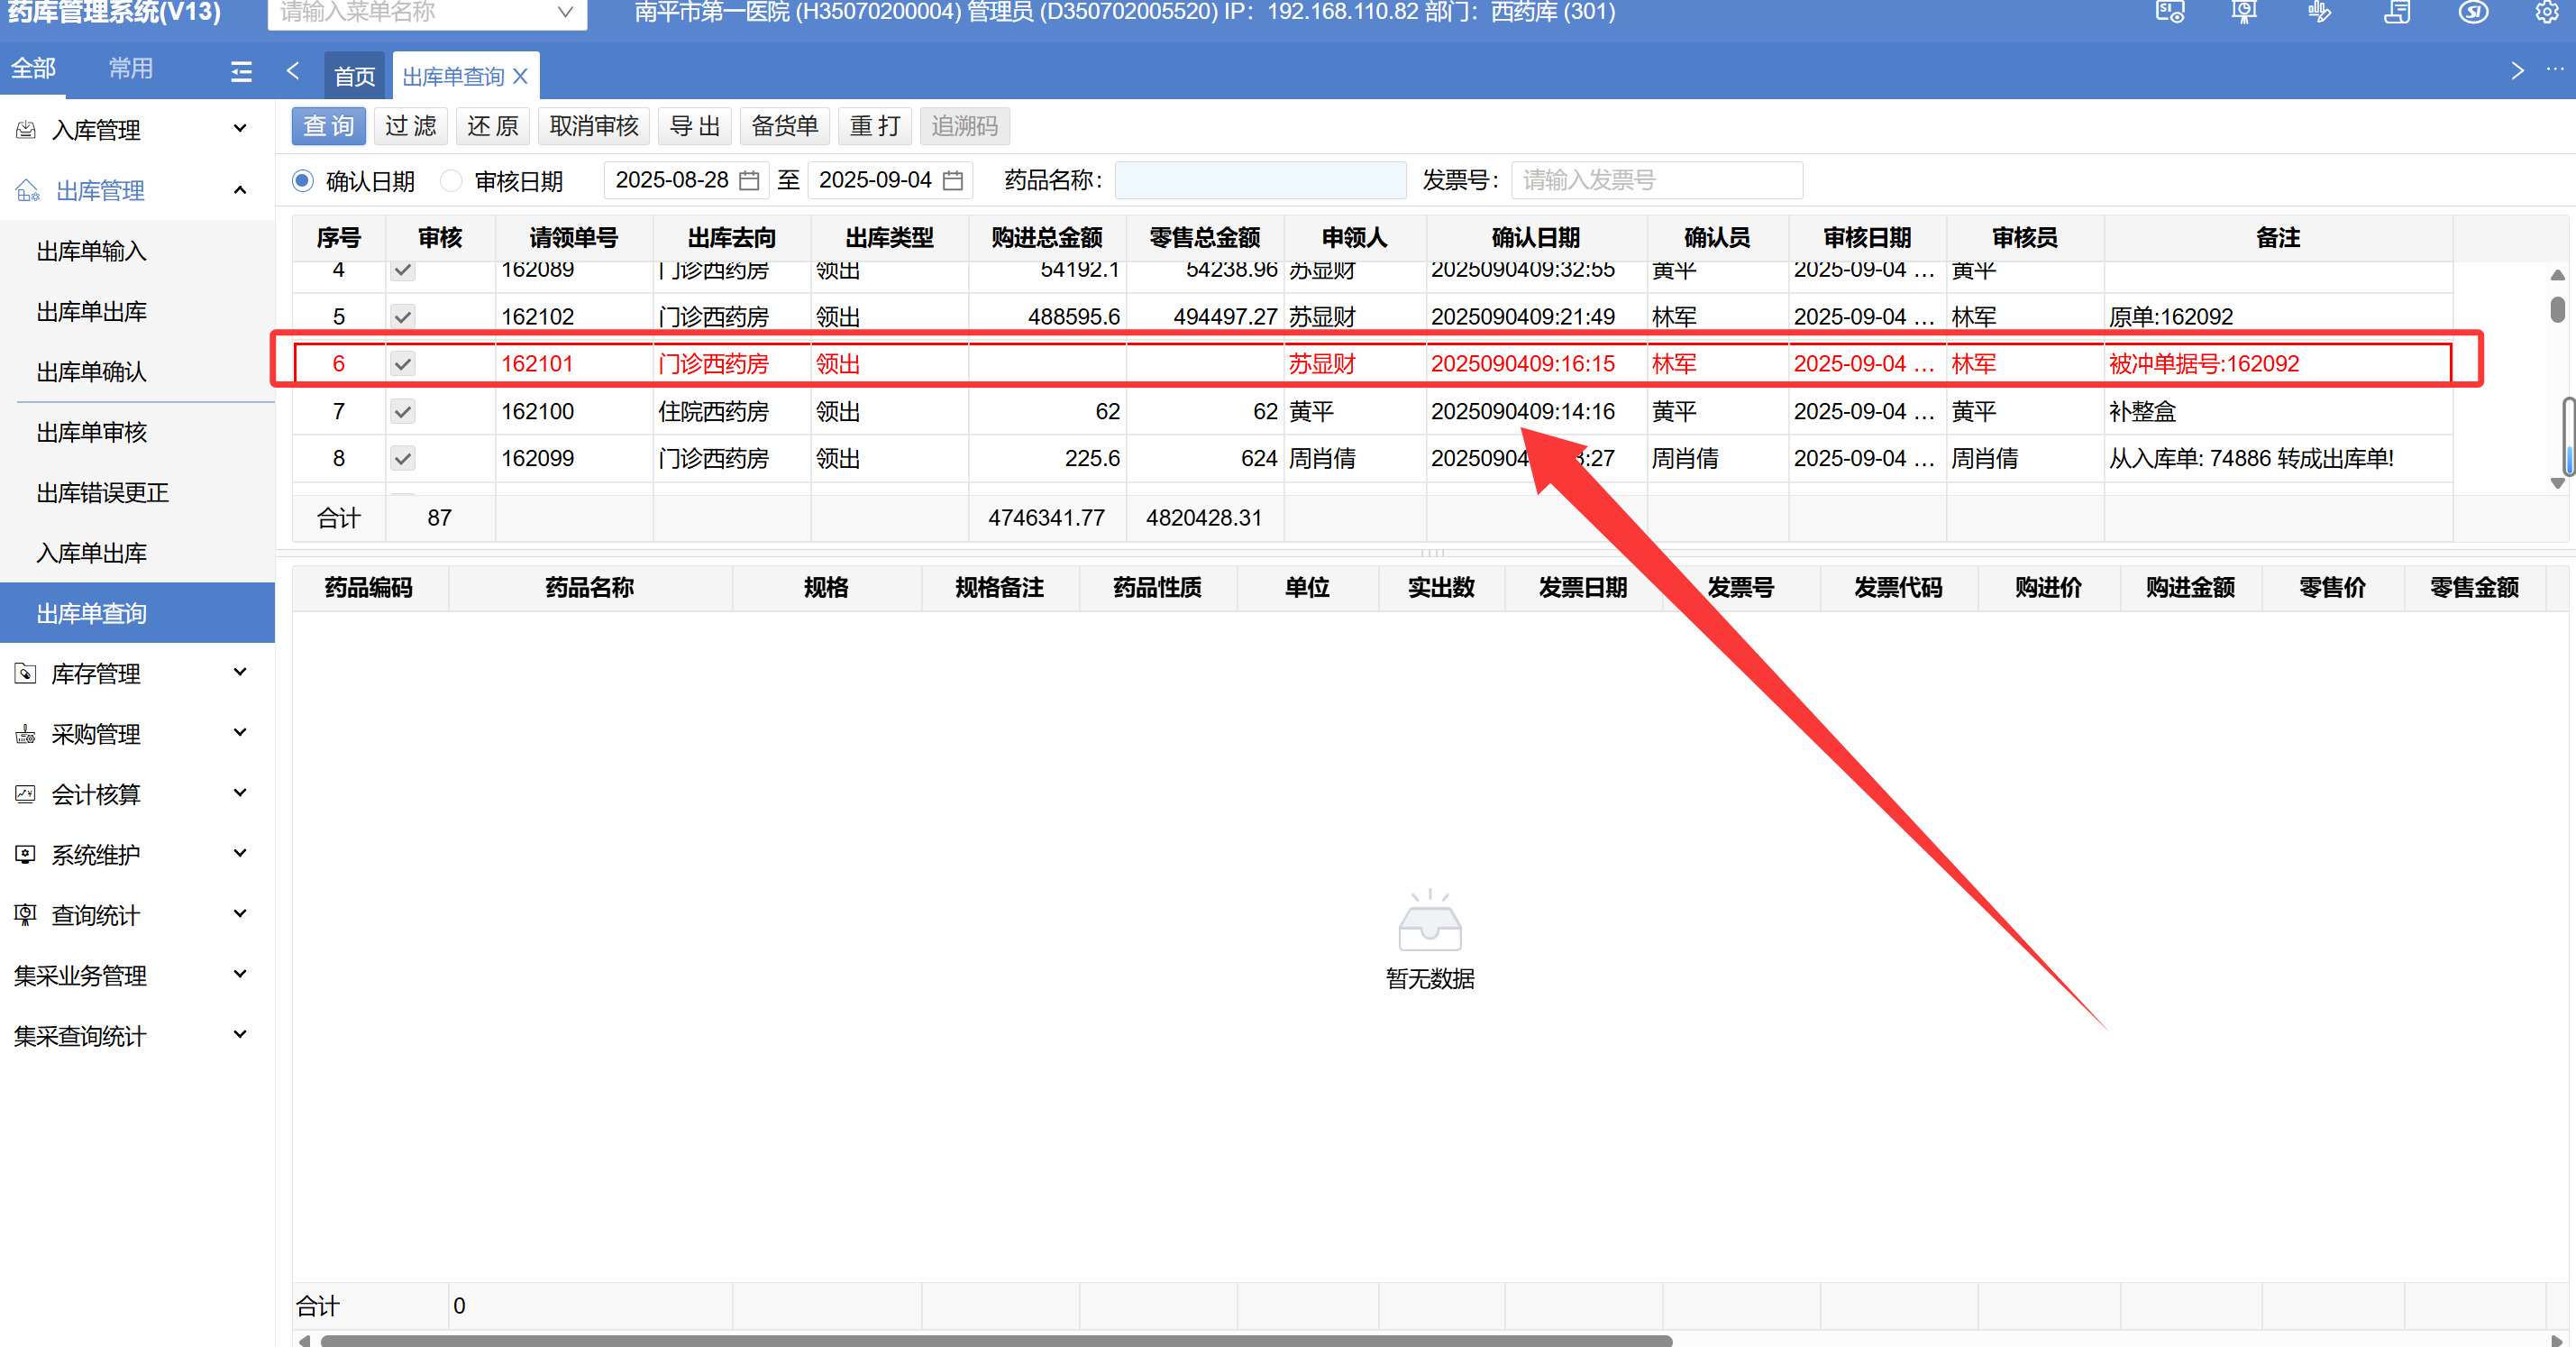
Task: Click the SI monitor eye icon
Action: pos(2170,12)
